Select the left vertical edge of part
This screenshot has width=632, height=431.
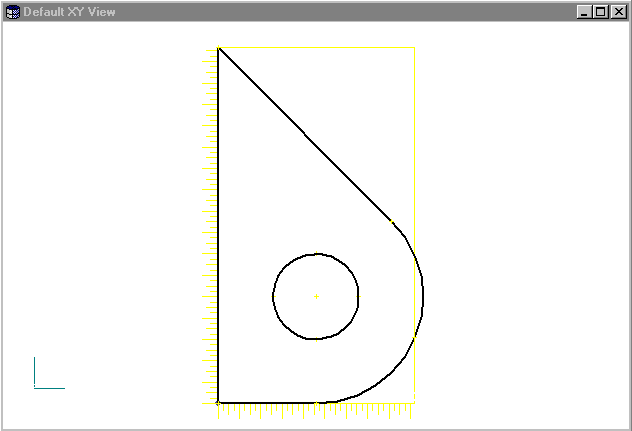click(218, 225)
